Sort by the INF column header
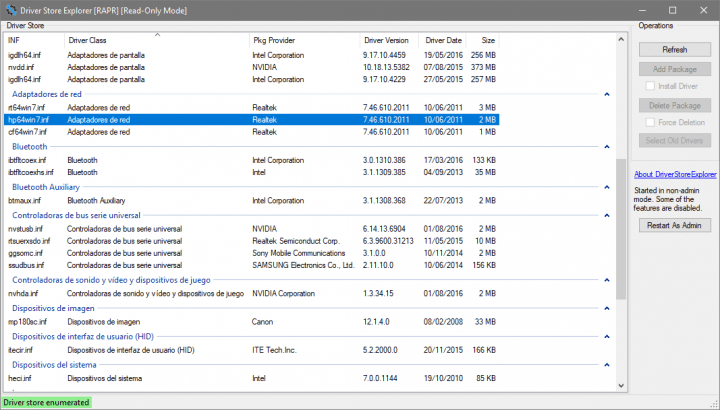This screenshot has height=410, width=720. [x=34, y=40]
